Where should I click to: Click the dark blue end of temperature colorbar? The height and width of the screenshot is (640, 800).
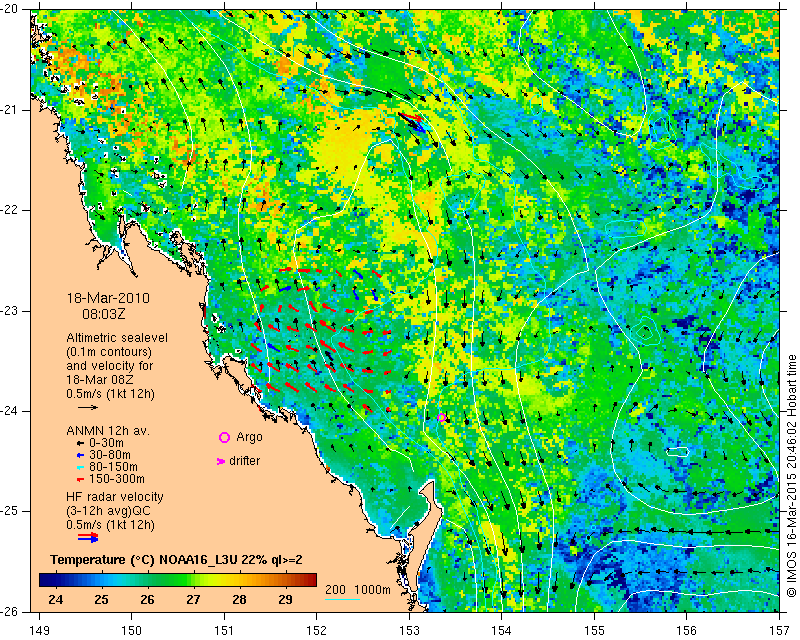46,580
